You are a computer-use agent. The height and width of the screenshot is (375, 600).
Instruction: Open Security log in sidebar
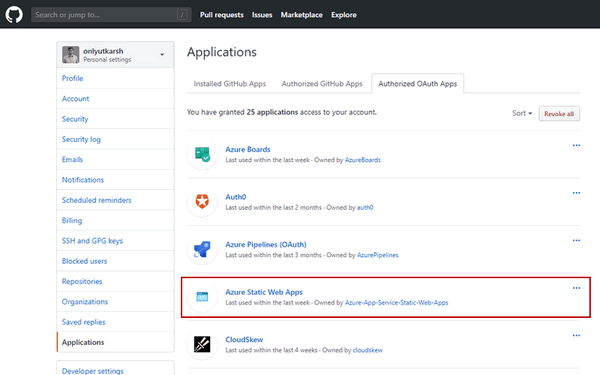click(115, 139)
